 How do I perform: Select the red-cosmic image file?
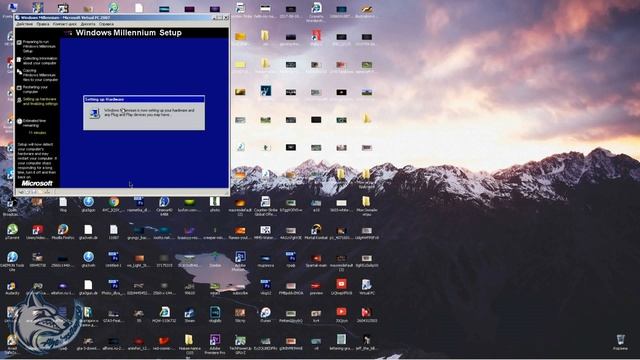tap(164, 343)
